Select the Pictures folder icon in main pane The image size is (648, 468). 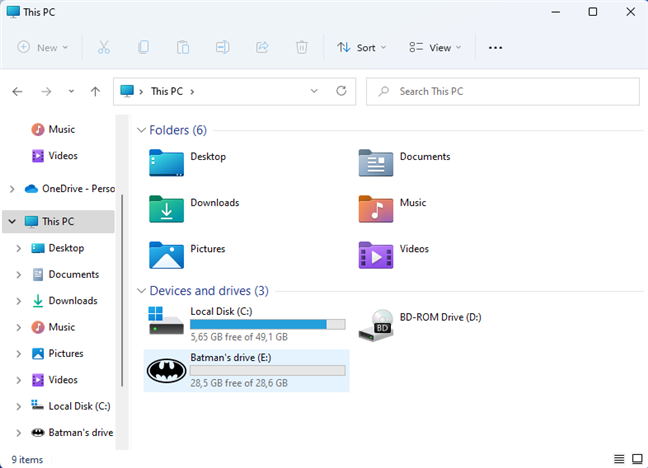tap(166, 255)
